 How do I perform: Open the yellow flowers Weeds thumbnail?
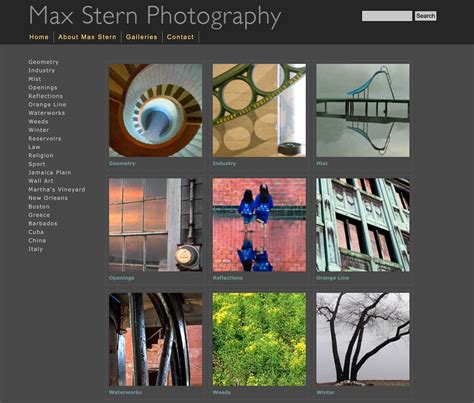click(x=259, y=339)
